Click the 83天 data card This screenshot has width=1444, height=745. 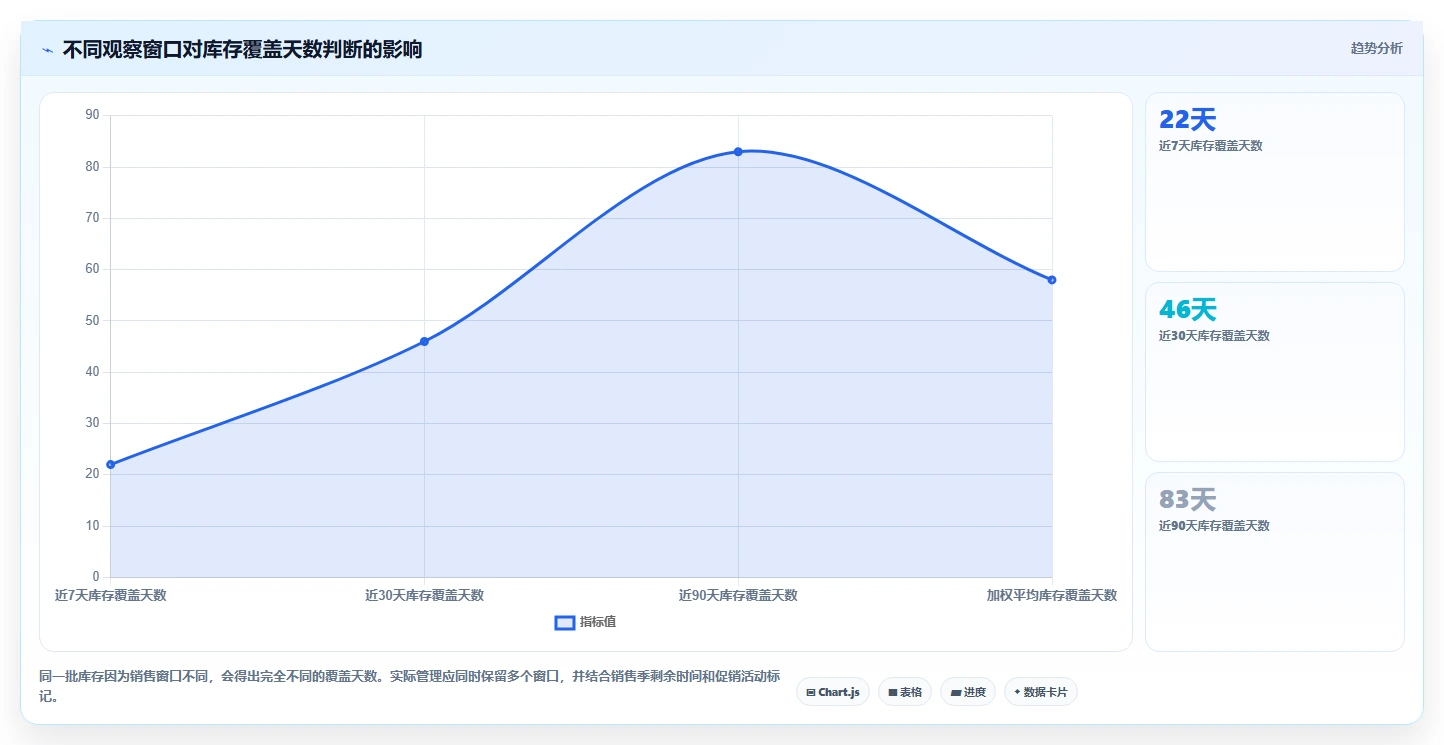pyautogui.click(x=1274, y=562)
